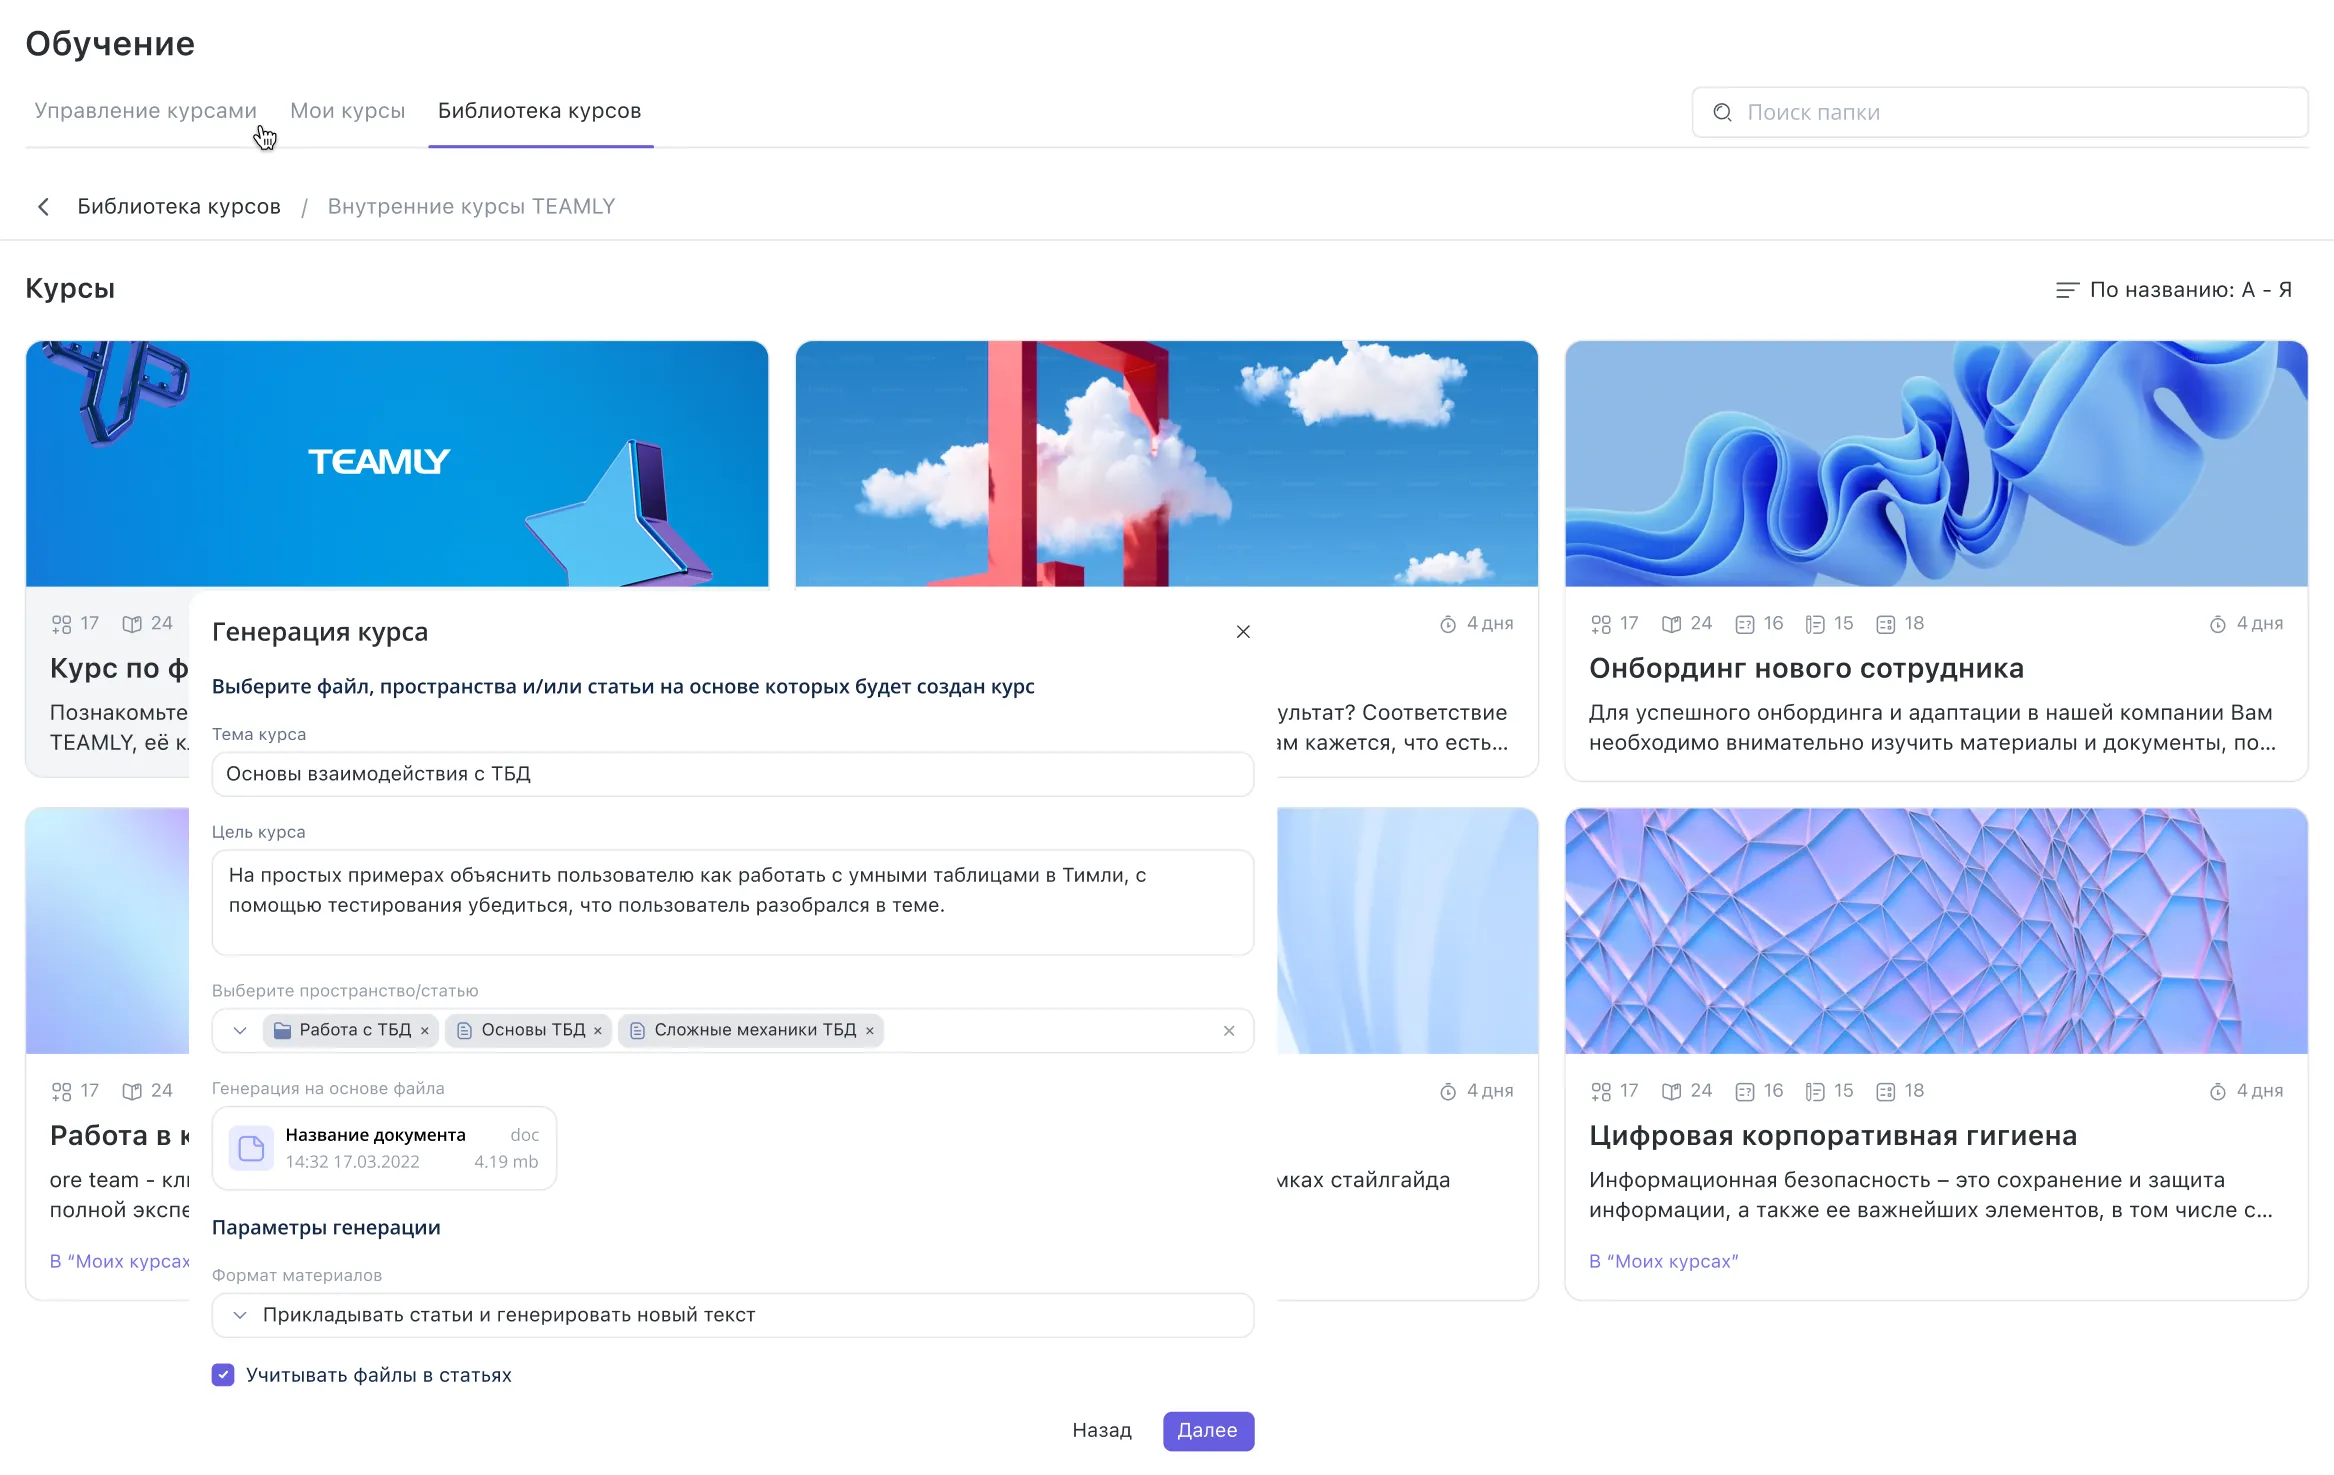Remove the Основы ТБД chip

(598, 1031)
